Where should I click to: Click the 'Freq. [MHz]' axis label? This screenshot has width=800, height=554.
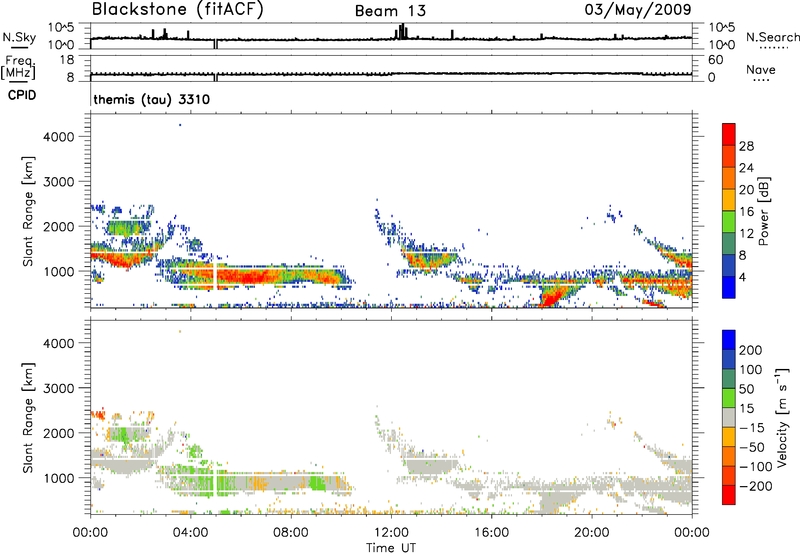click(18, 67)
